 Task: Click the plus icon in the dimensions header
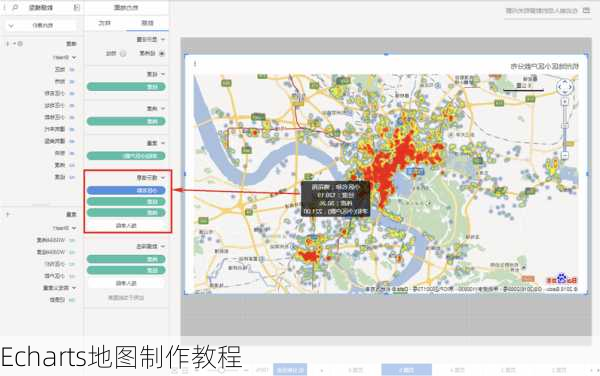pyautogui.click(x=7, y=44)
